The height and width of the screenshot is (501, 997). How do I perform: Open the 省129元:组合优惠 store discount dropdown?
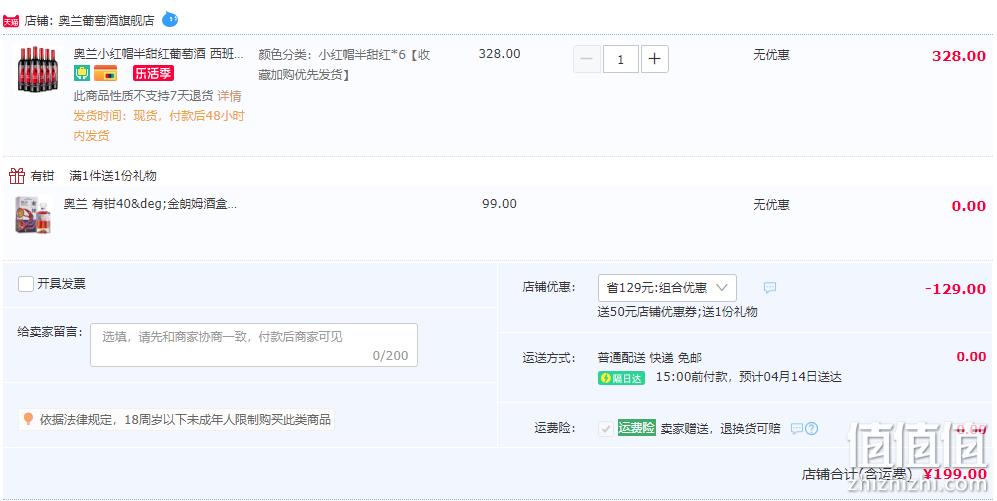[x=667, y=288]
